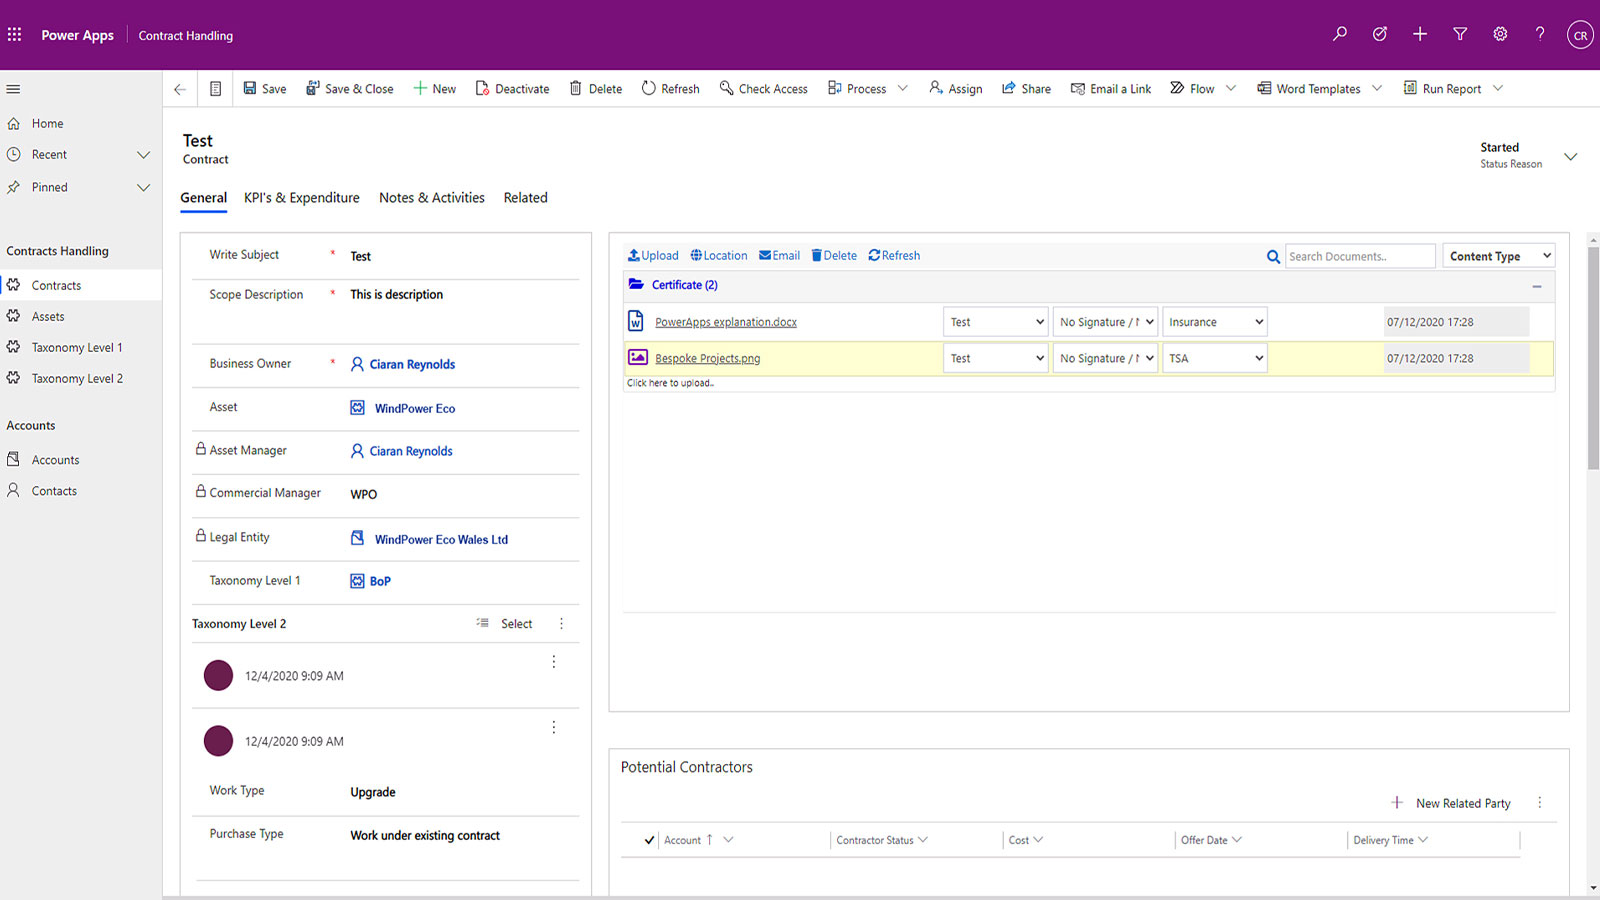
Task: Share the record
Action: click(x=1027, y=89)
